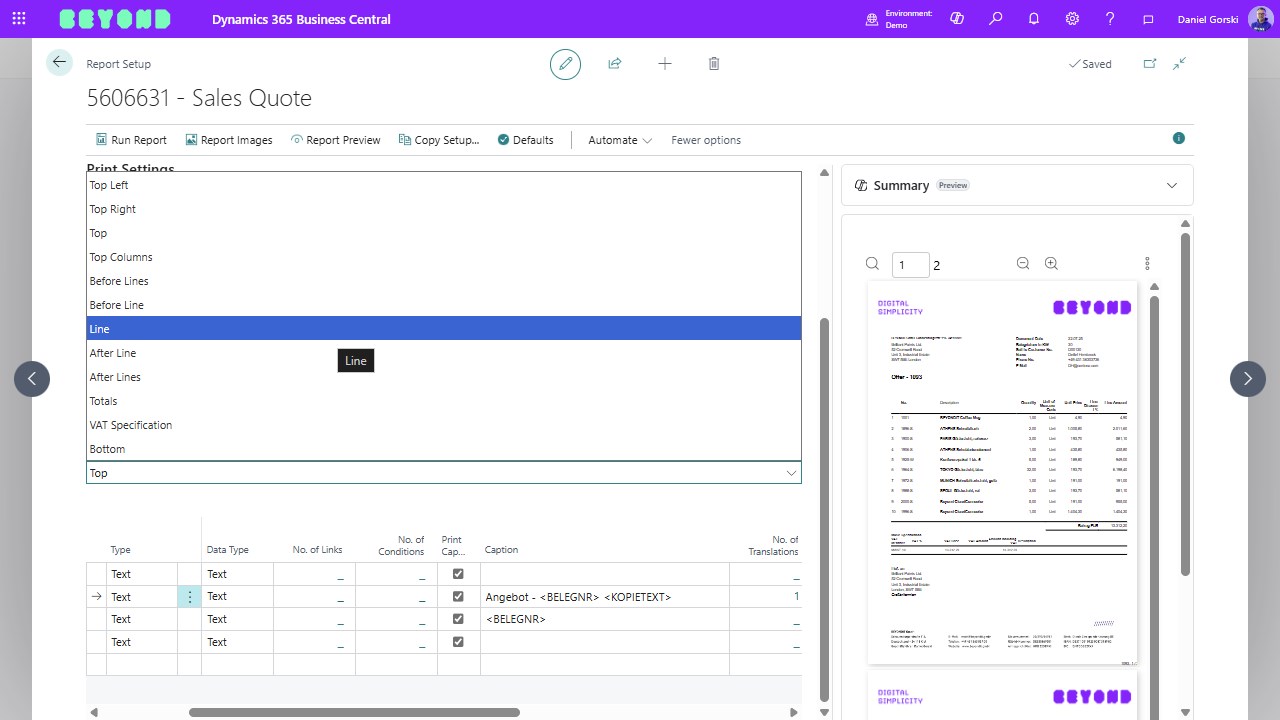This screenshot has height=720, width=1280.
Task: Open the app launcher waffle menu
Action: tap(19, 19)
